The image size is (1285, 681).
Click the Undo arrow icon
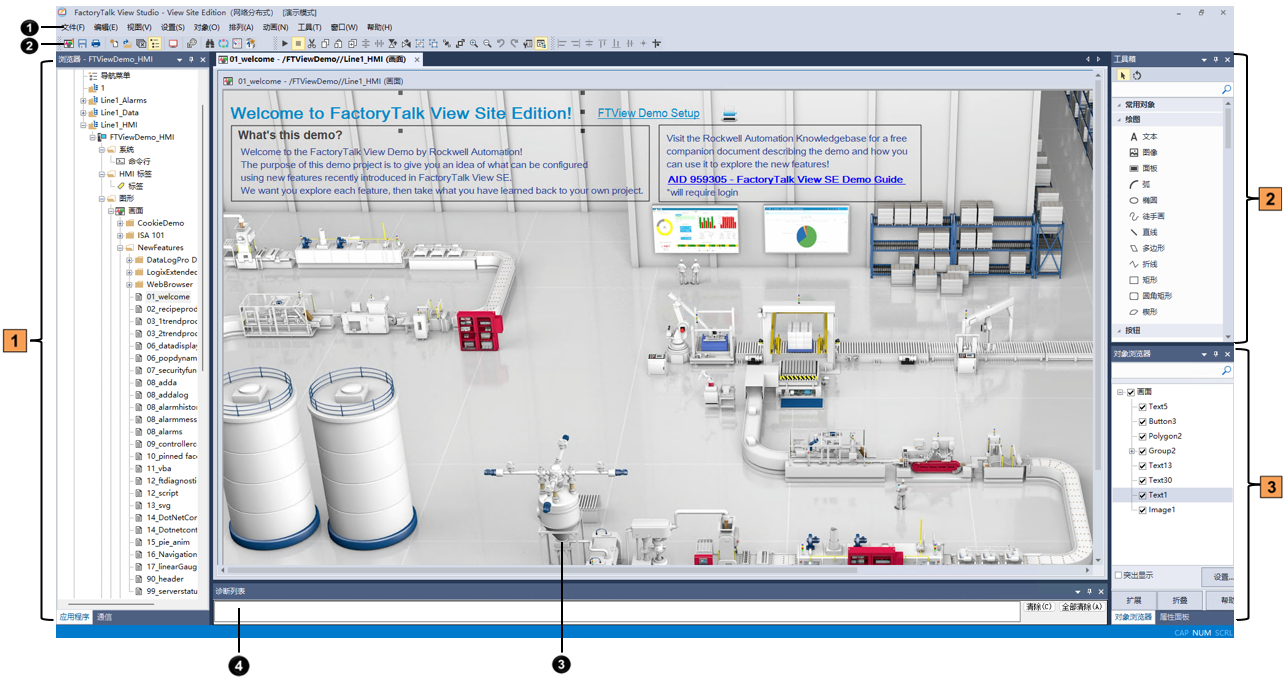coord(501,44)
